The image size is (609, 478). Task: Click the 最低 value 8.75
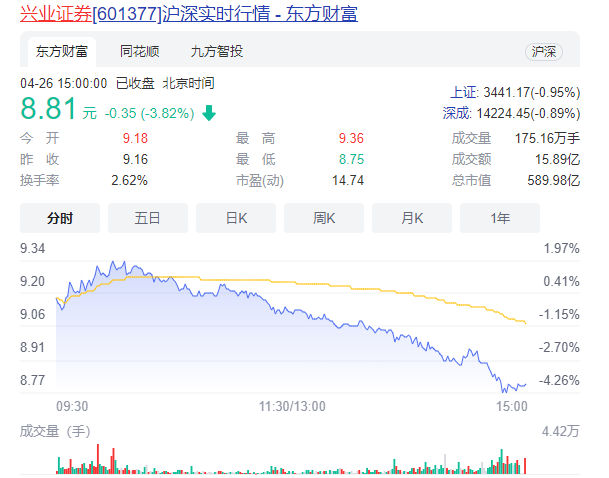pos(351,159)
